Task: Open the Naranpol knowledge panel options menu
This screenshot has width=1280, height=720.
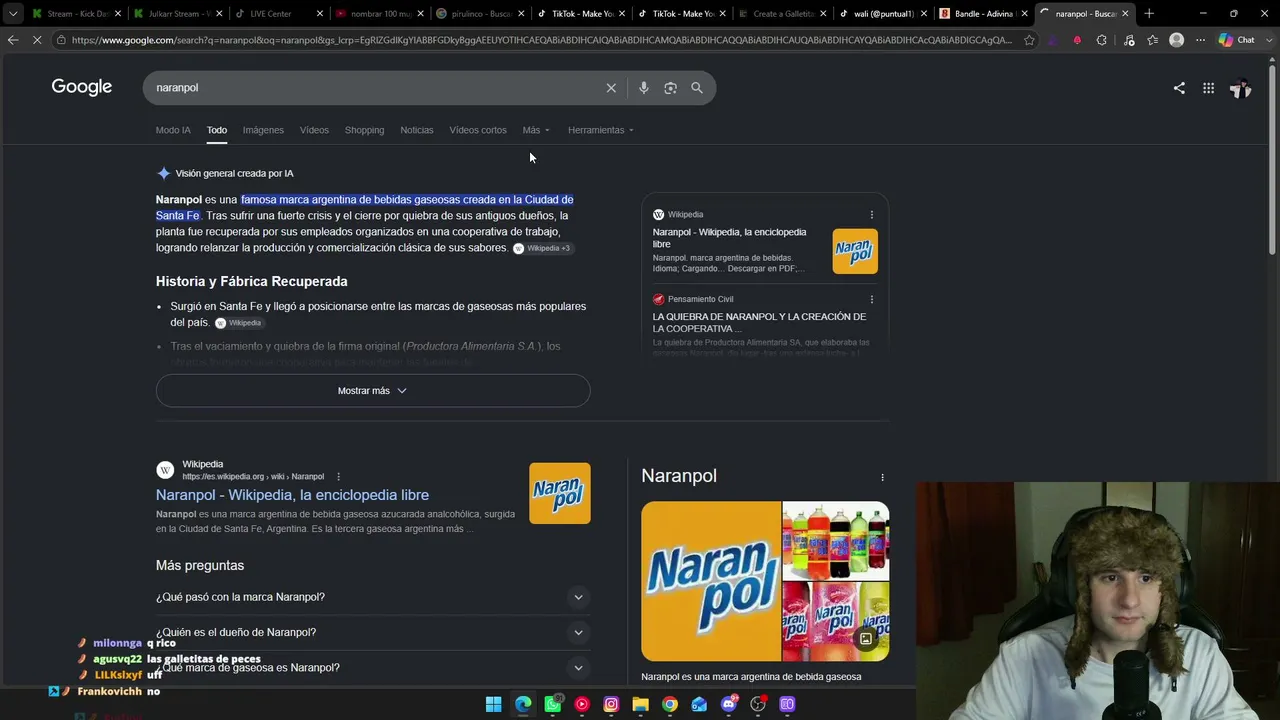Action: point(882,477)
